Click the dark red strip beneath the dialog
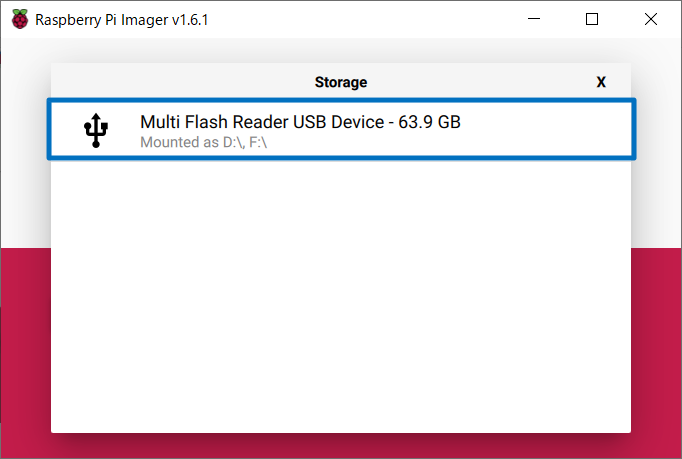This screenshot has width=682, height=459. point(341,445)
